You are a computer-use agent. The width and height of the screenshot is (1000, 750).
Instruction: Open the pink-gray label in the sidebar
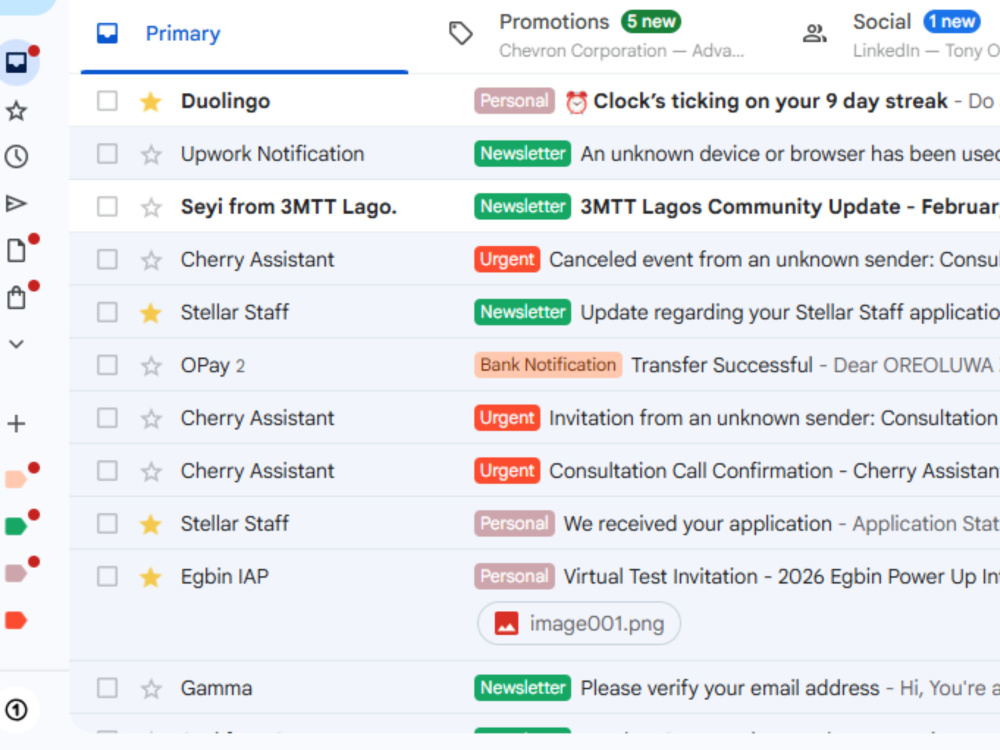click(x=16, y=573)
